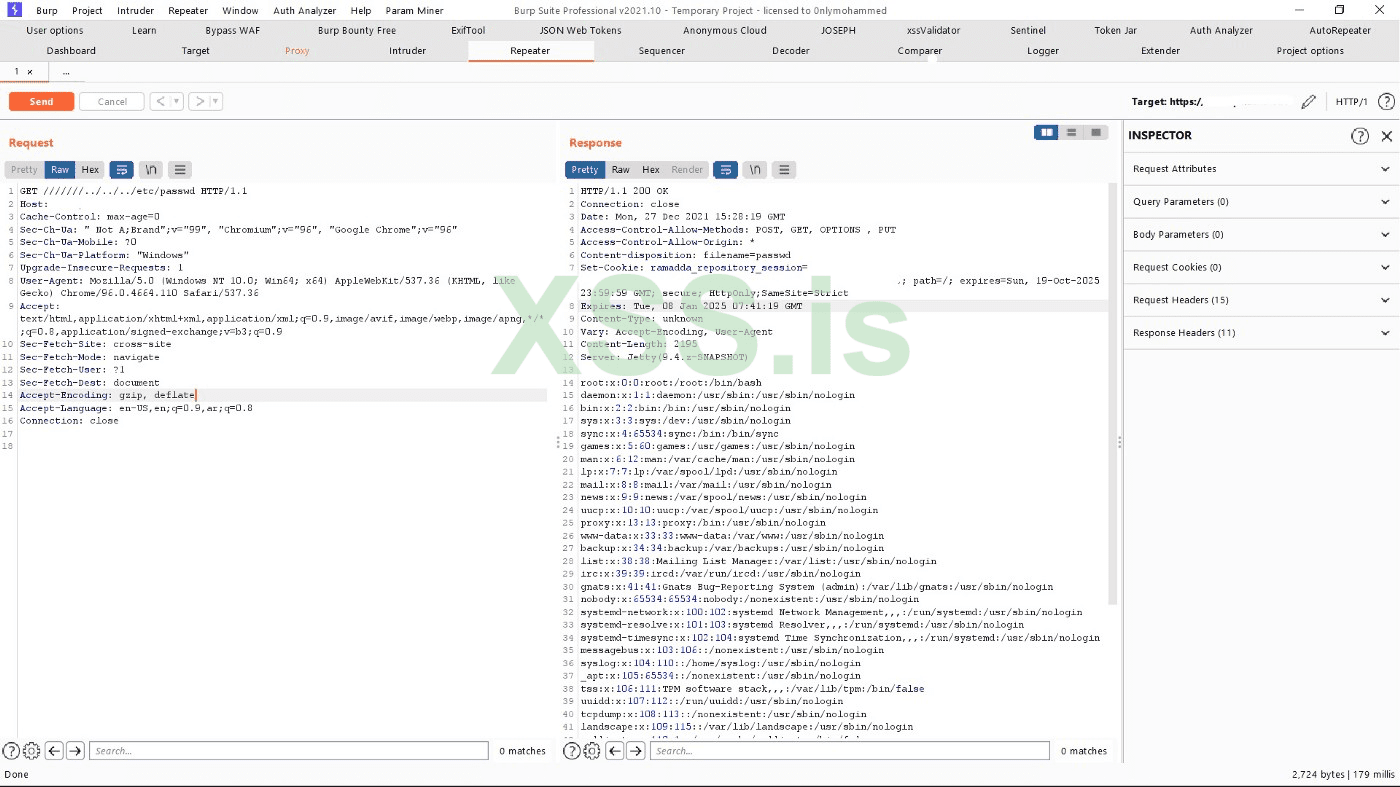The height and width of the screenshot is (787, 1400).
Task: Switch Response view to Raw
Action: pos(621,170)
